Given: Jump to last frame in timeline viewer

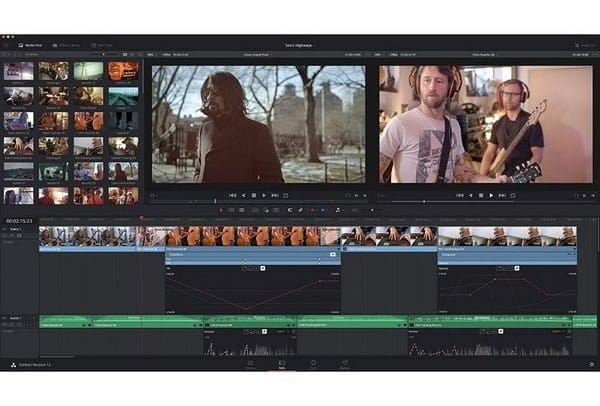Looking at the screenshot, I should 502,196.
